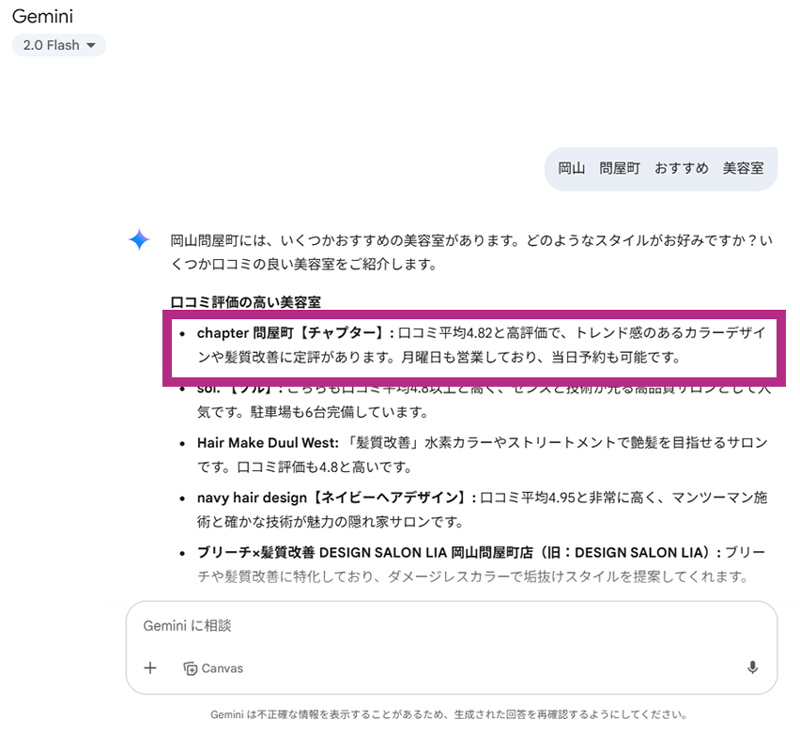Click the blue Gemini sparkle icon
Viewport: 800px width, 735px height.
[x=139, y=240]
